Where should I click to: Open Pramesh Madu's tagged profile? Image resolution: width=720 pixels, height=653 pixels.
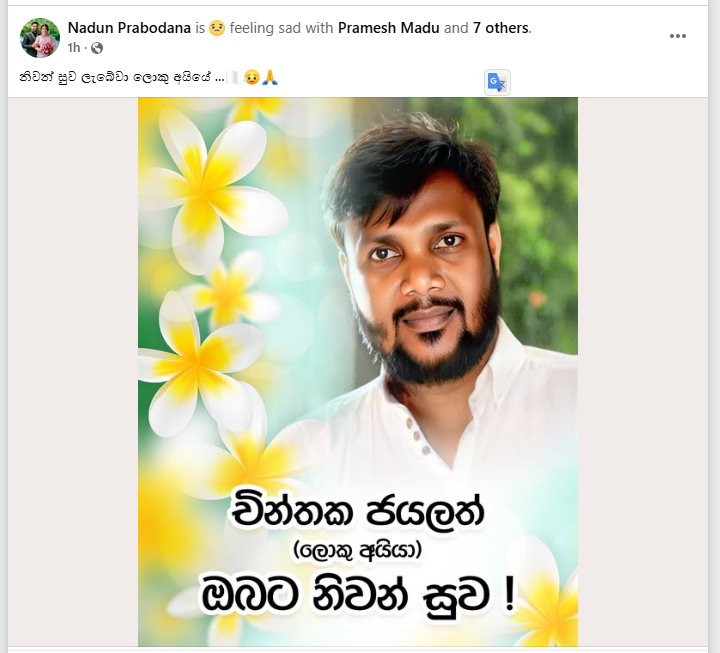tap(388, 28)
